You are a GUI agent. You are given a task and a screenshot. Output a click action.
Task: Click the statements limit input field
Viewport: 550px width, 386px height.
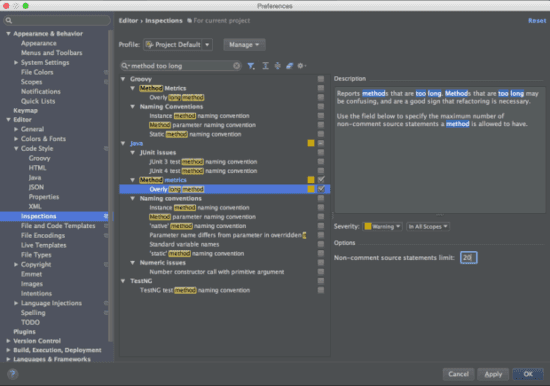(469, 258)
